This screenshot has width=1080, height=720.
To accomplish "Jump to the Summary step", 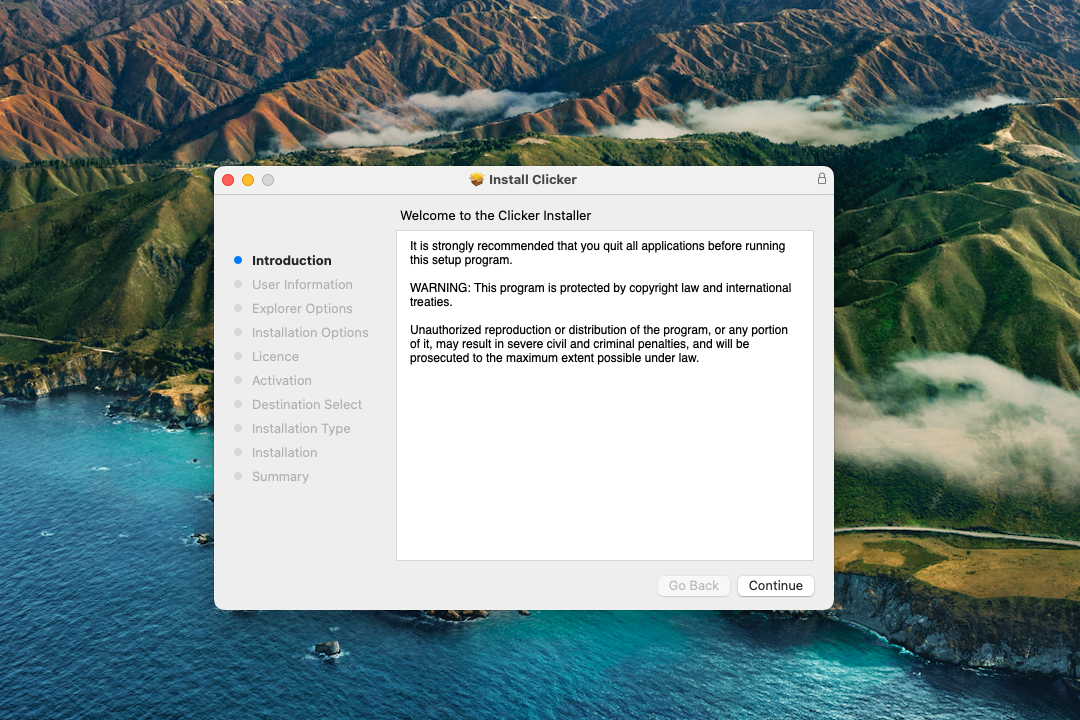I will (280, 477).
